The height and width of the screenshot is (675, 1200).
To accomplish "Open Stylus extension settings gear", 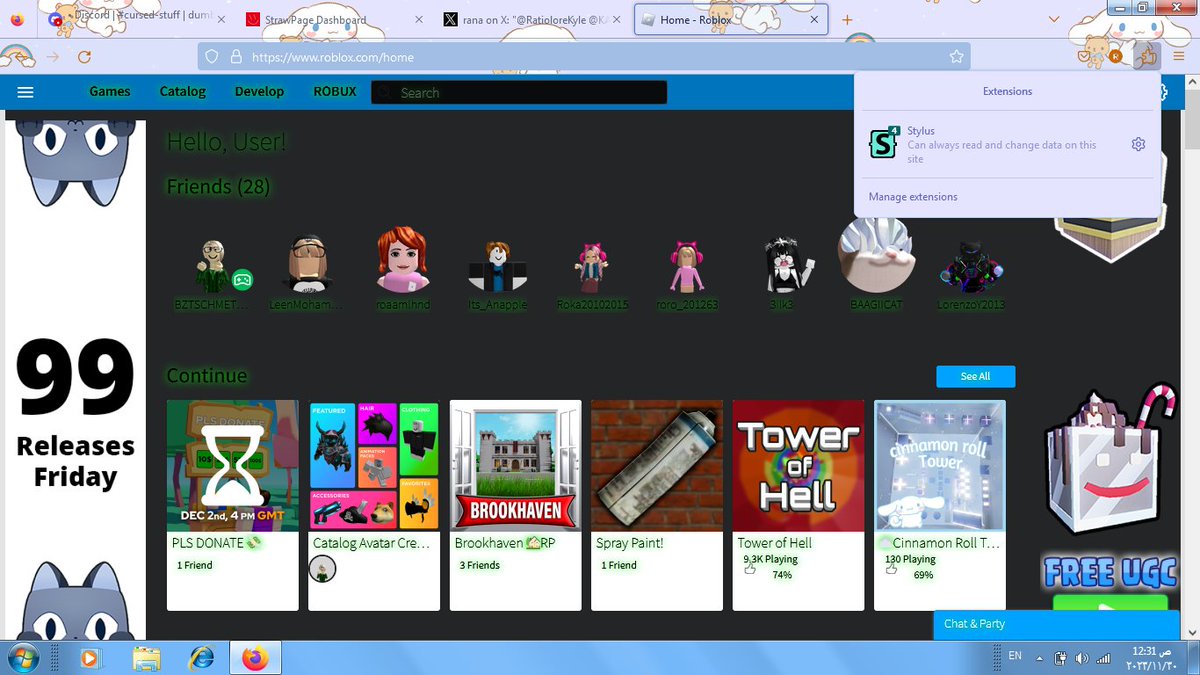I will (1138, 144).
